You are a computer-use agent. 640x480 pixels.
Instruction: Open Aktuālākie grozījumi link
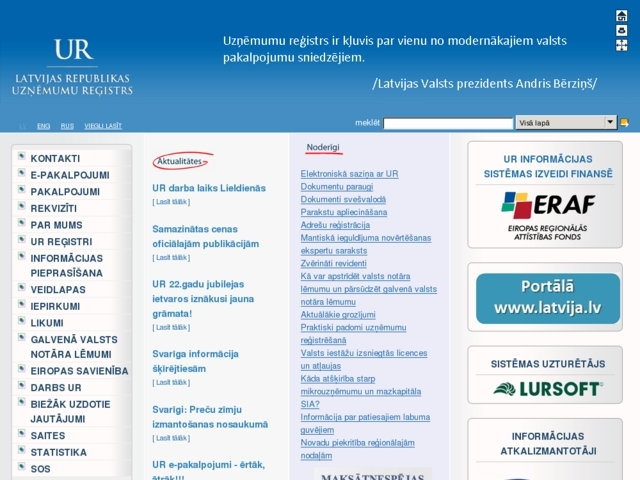pos(338,315)
